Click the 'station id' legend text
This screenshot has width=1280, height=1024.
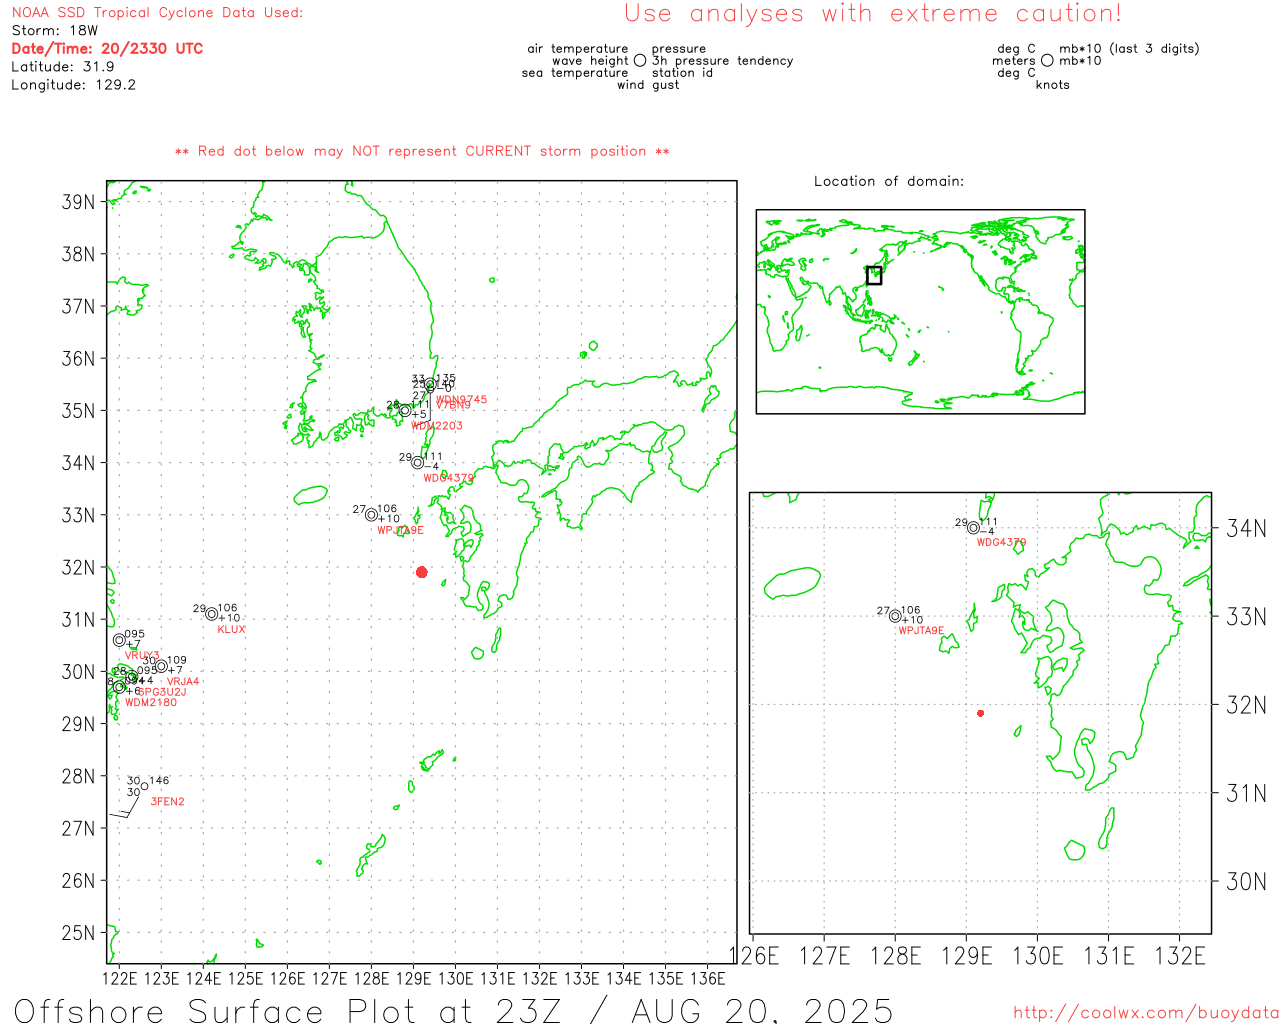point(682,73)
